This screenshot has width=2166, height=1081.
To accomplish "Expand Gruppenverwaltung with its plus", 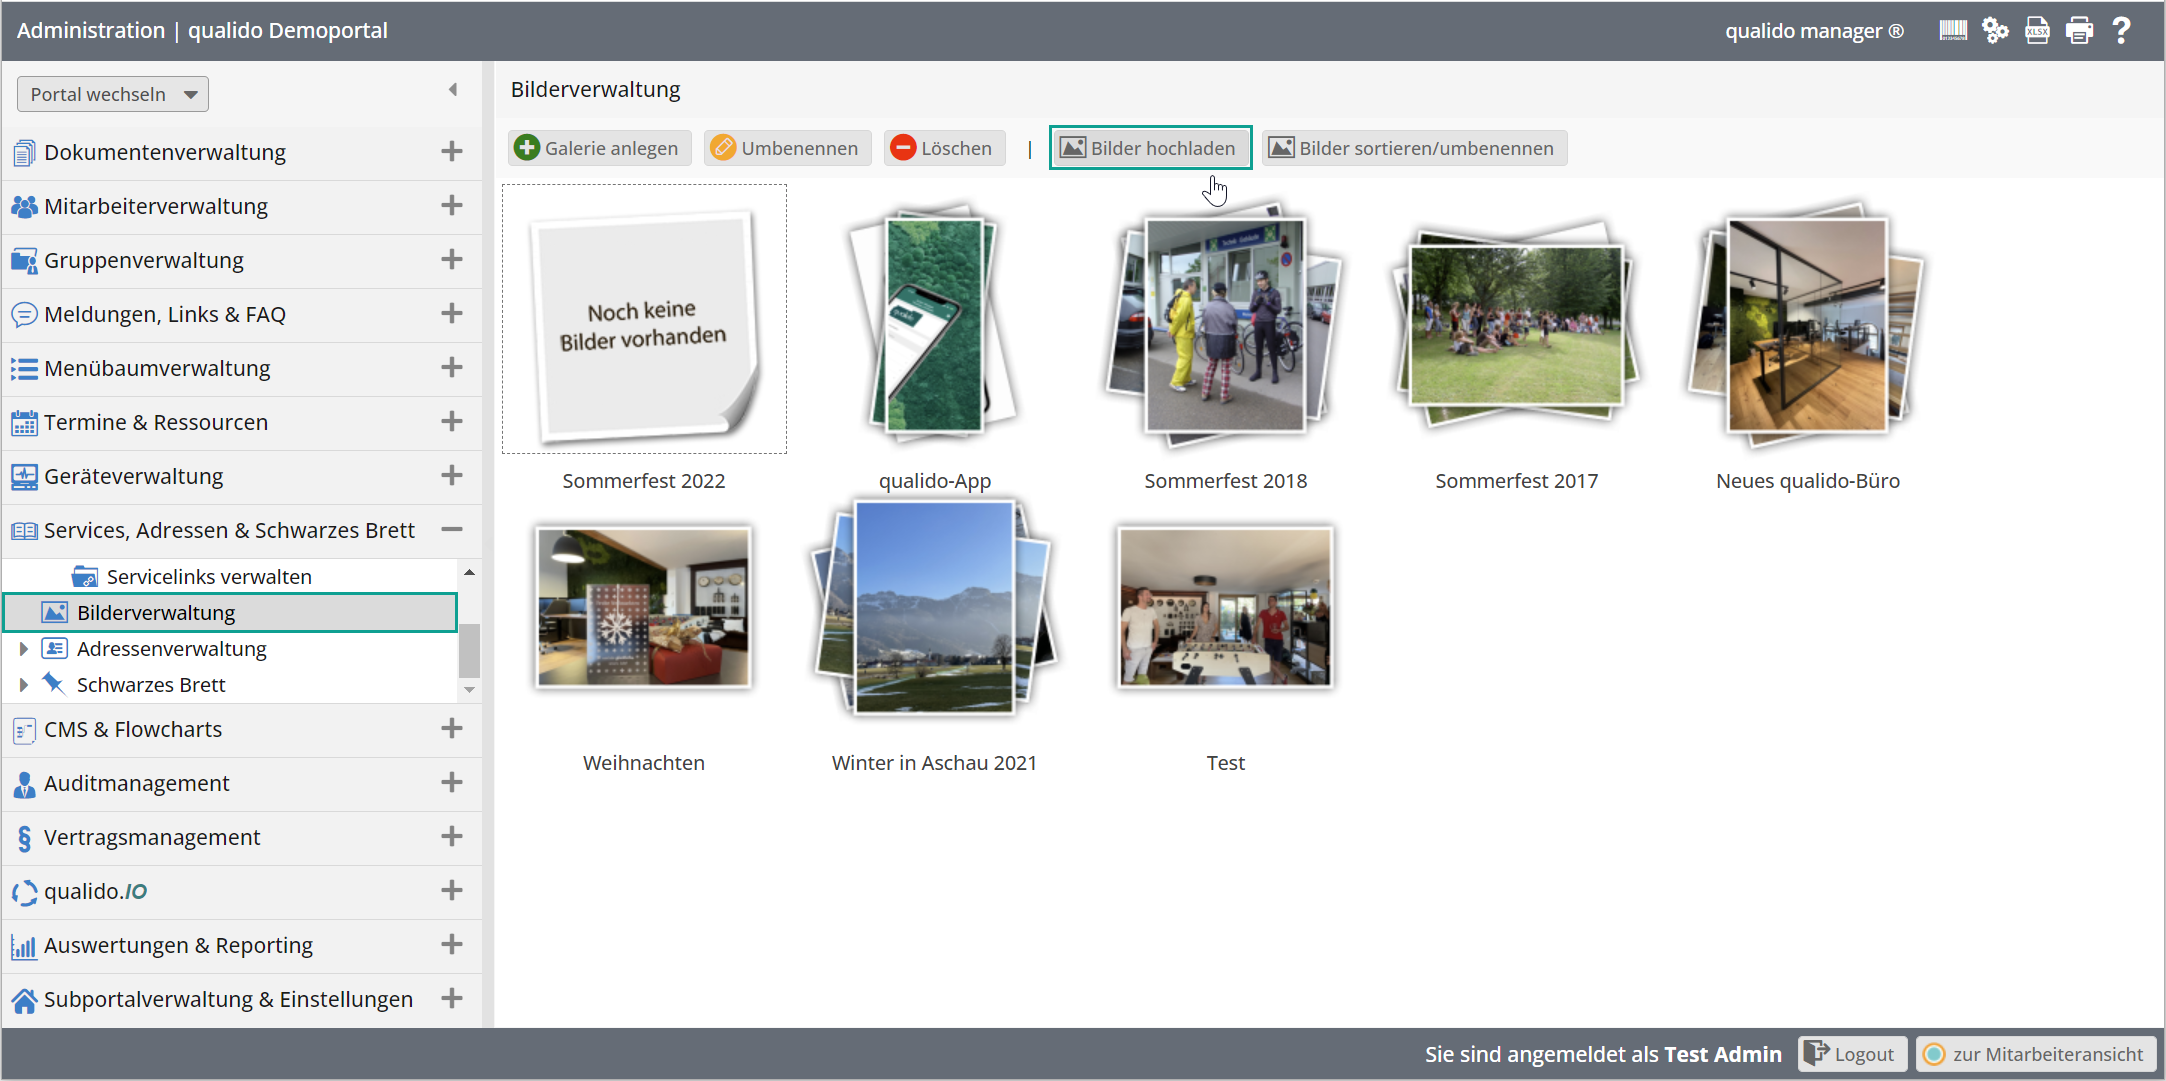I will tap(452, 260).
